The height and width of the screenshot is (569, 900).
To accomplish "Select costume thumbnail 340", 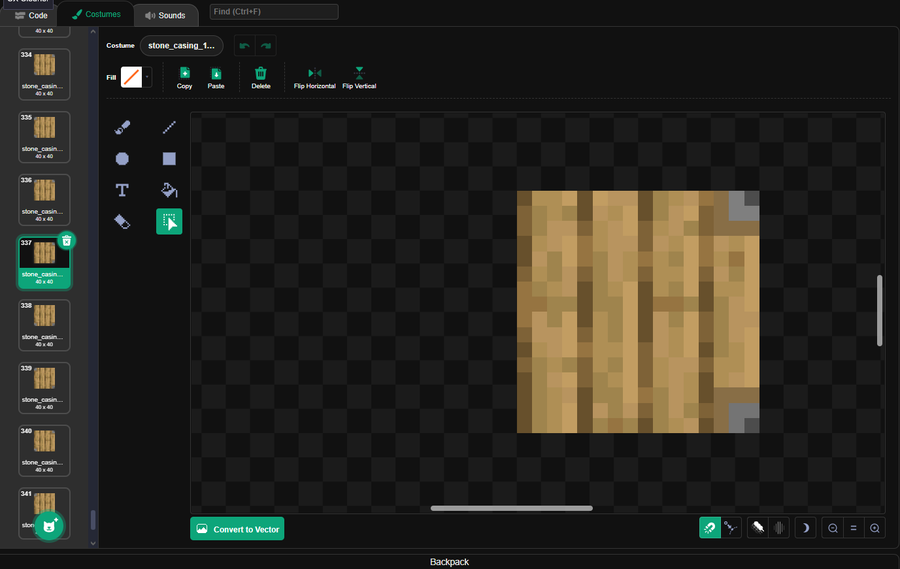I will coord(44,451).
